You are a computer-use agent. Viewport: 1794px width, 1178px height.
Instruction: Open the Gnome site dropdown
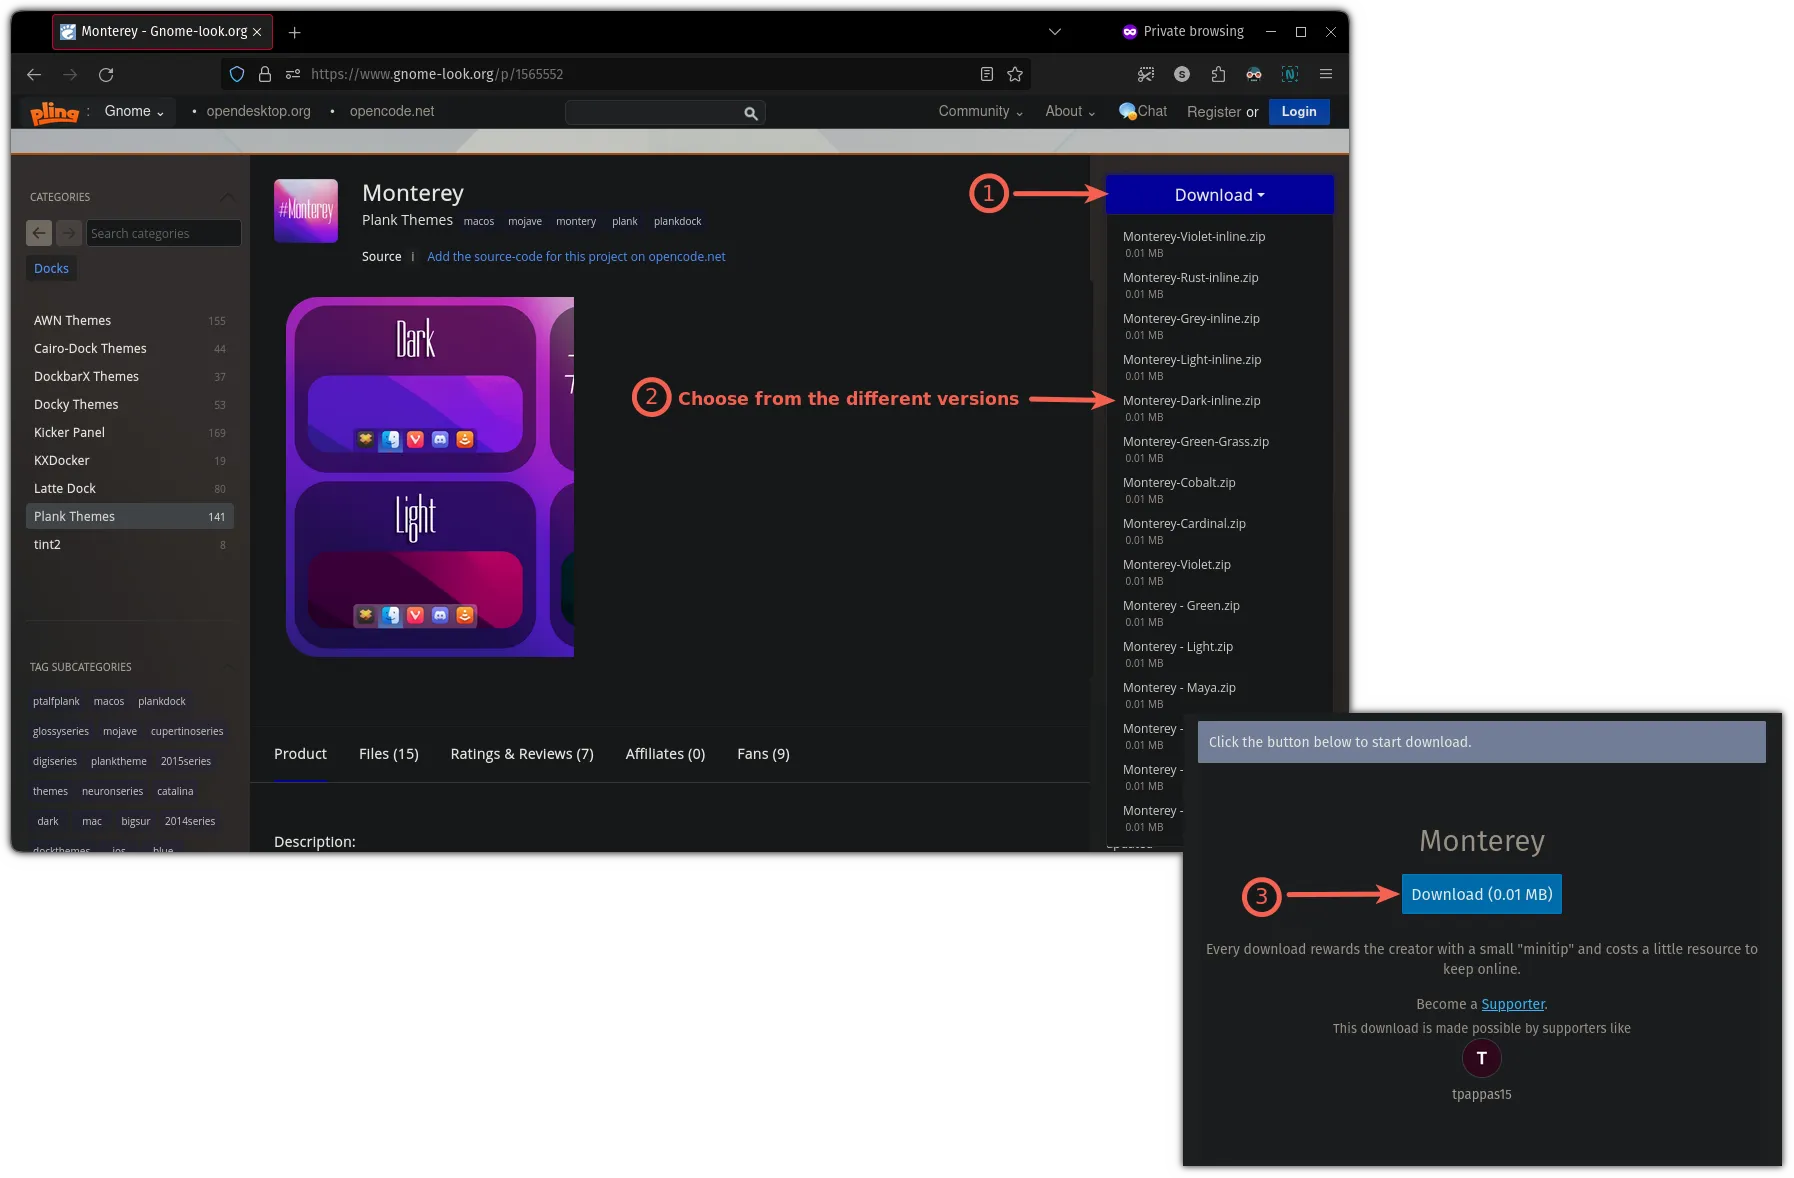tap(134, 111)
